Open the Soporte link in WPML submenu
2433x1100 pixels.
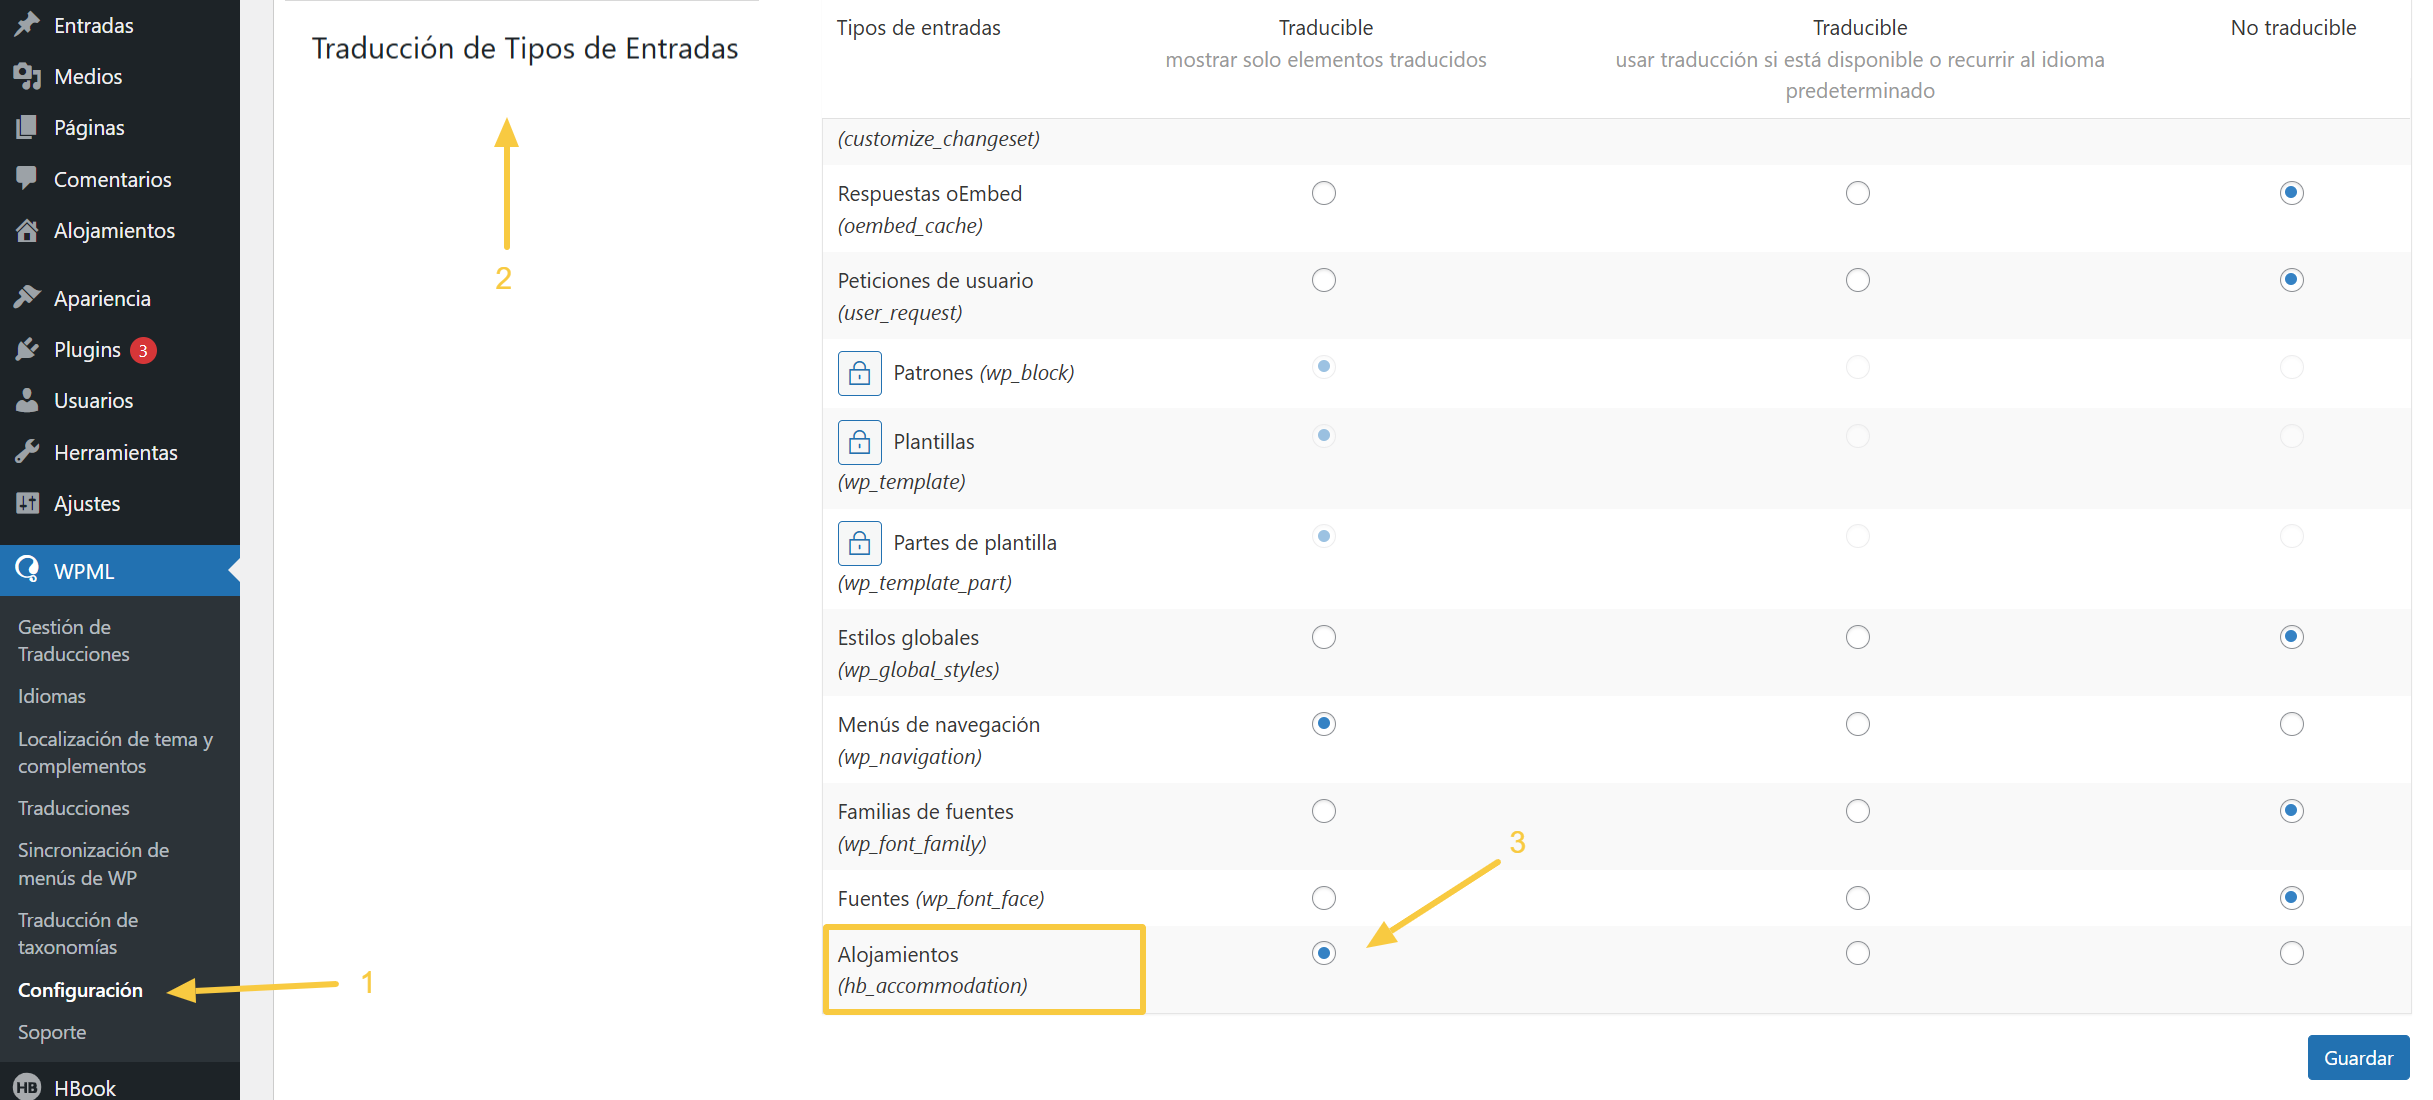[x=52, y=1032]
